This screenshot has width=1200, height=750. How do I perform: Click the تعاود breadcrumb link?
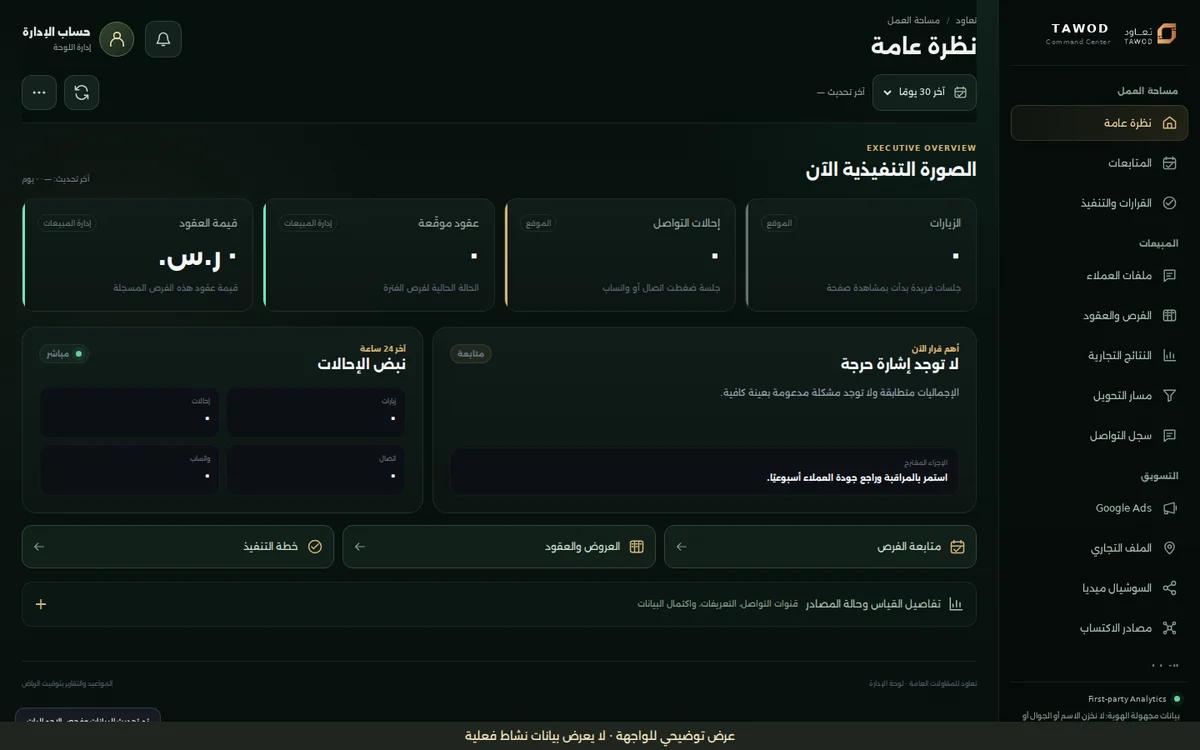point(966,20)
